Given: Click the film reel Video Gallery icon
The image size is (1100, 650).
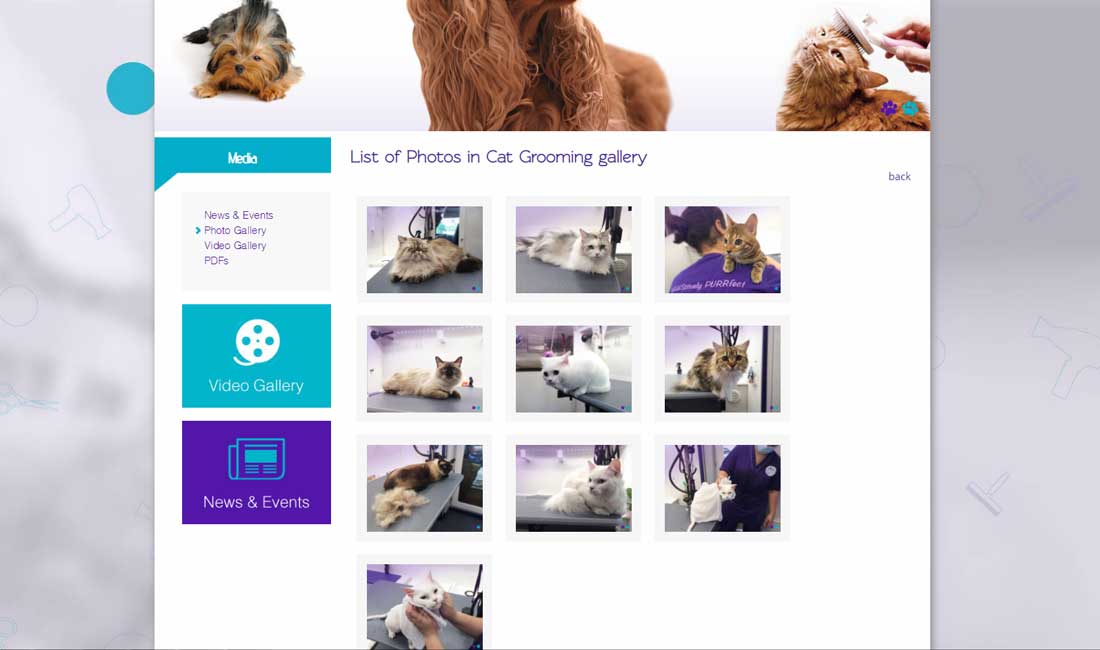Looking at the screenshot, I should pyautogui.click(x=257, y=342).
